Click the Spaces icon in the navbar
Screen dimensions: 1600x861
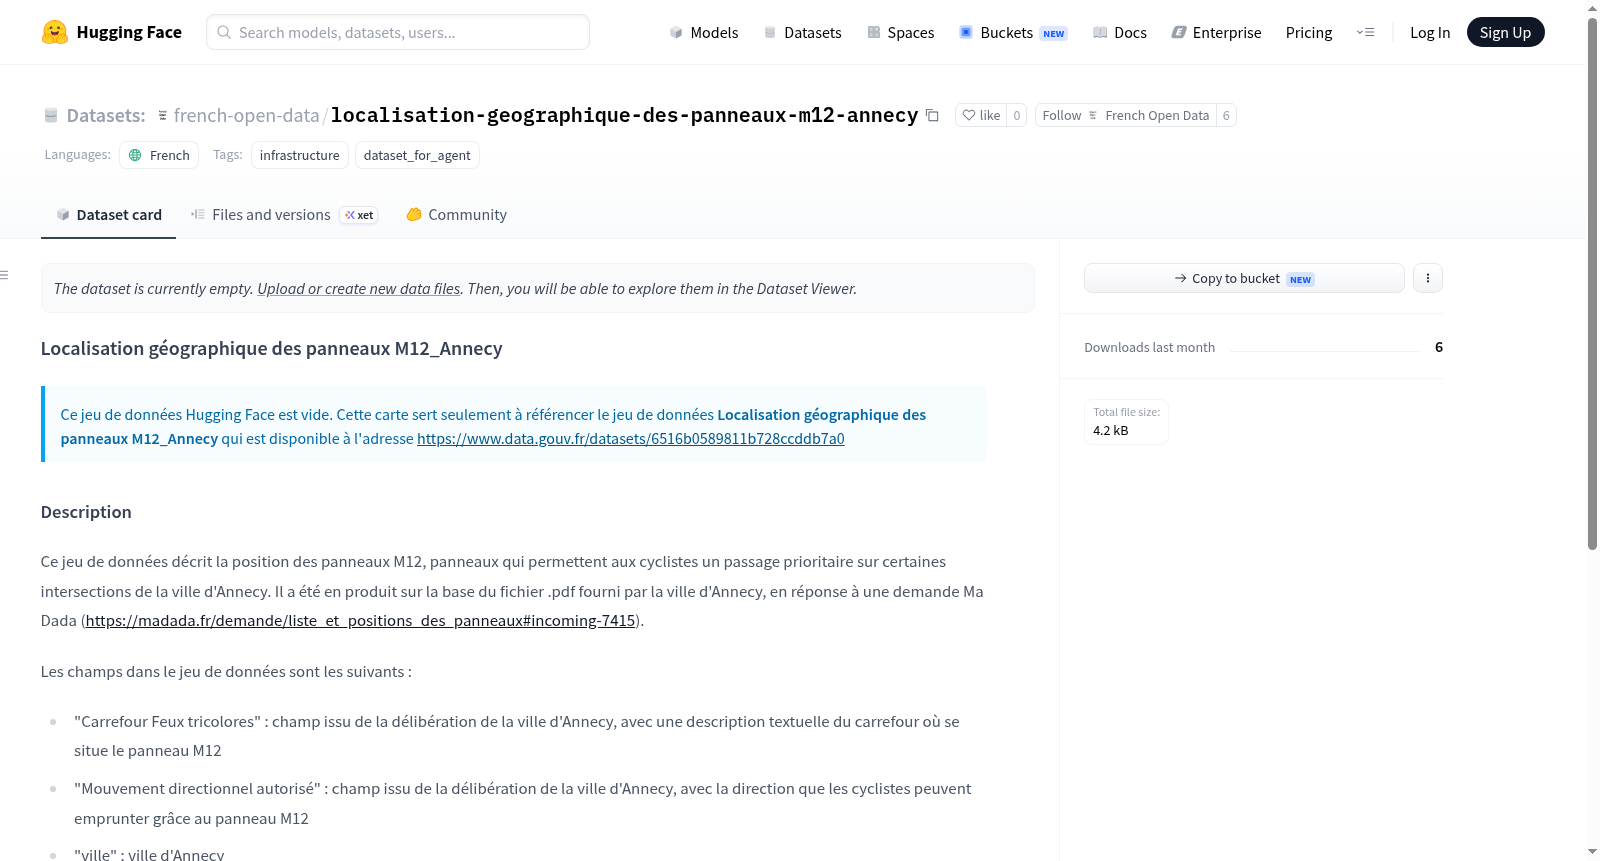(x=874, y=32)
